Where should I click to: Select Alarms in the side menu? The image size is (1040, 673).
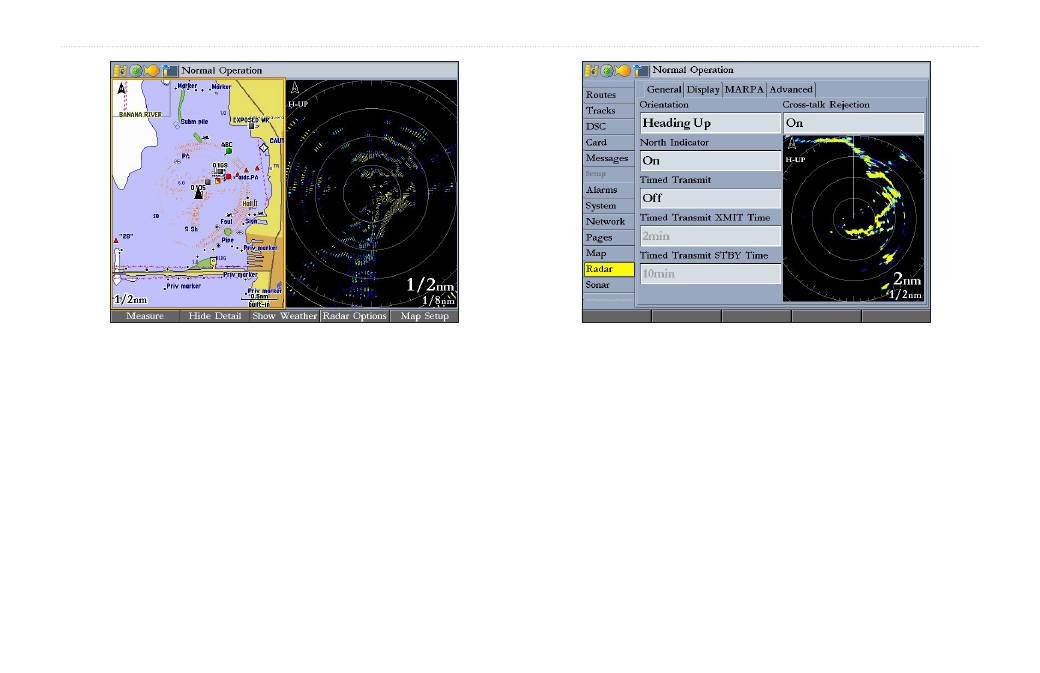coord(609,190)
